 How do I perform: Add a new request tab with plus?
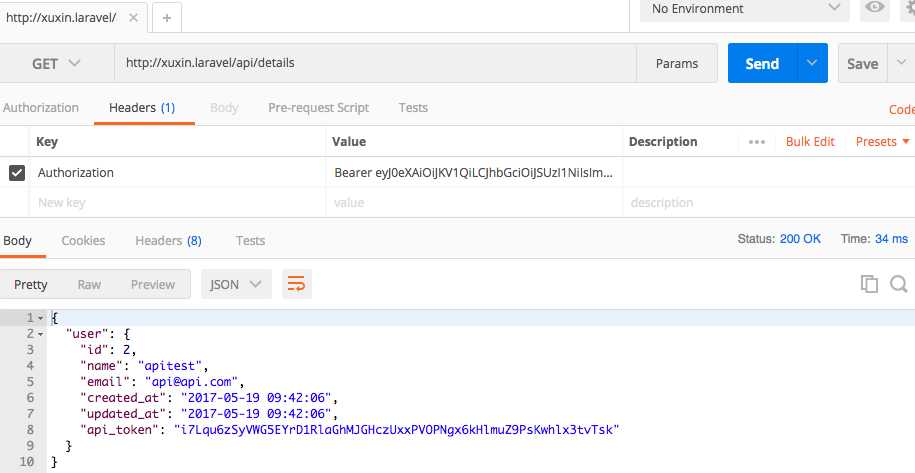[x=167, y=17]
